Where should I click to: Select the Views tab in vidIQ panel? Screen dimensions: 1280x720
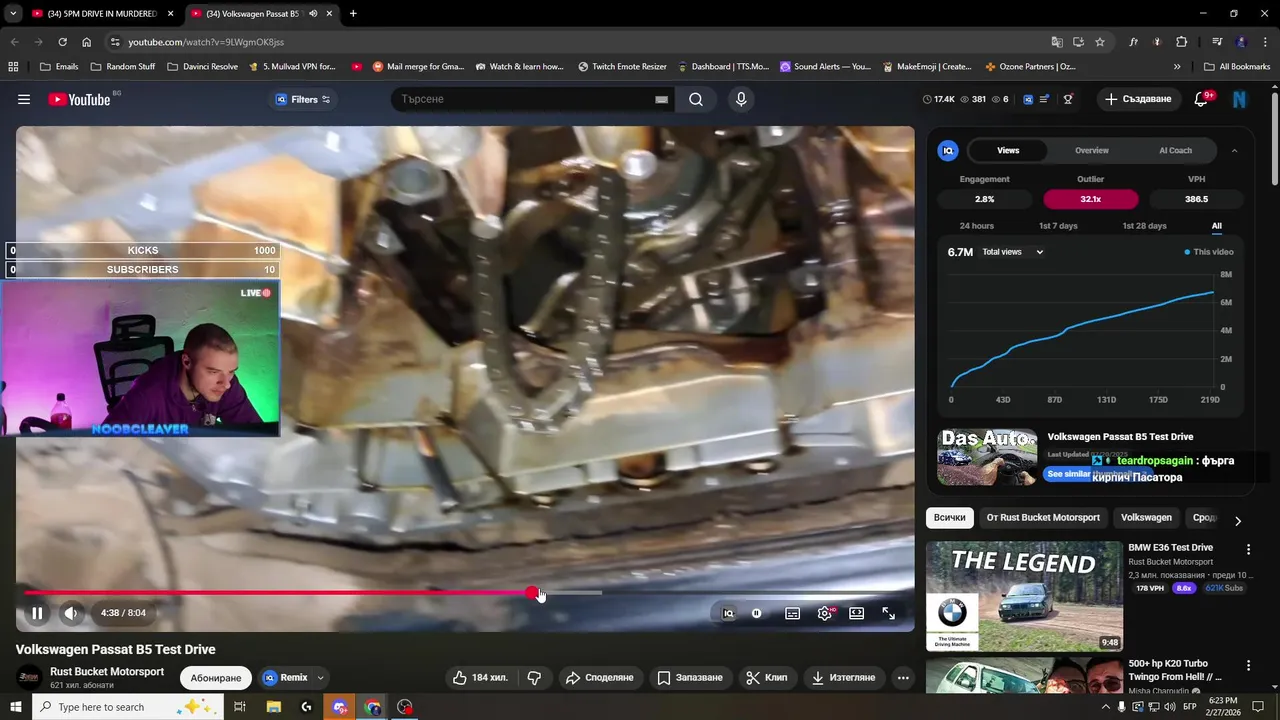tap(1008, 150)
